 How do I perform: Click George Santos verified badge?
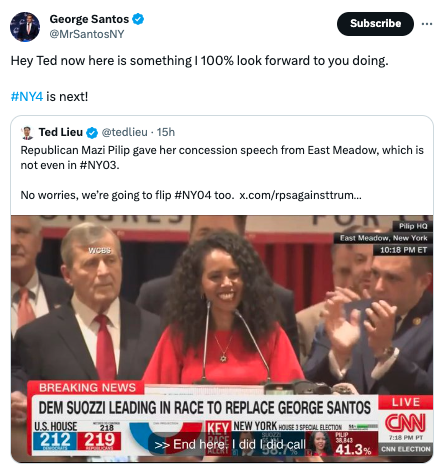coord(138,19)
